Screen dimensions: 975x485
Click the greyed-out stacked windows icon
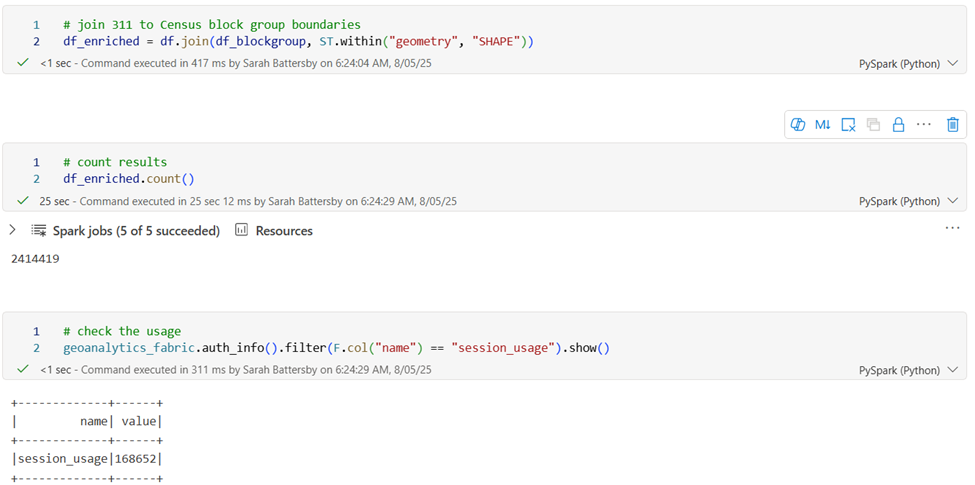pos(873,124)
